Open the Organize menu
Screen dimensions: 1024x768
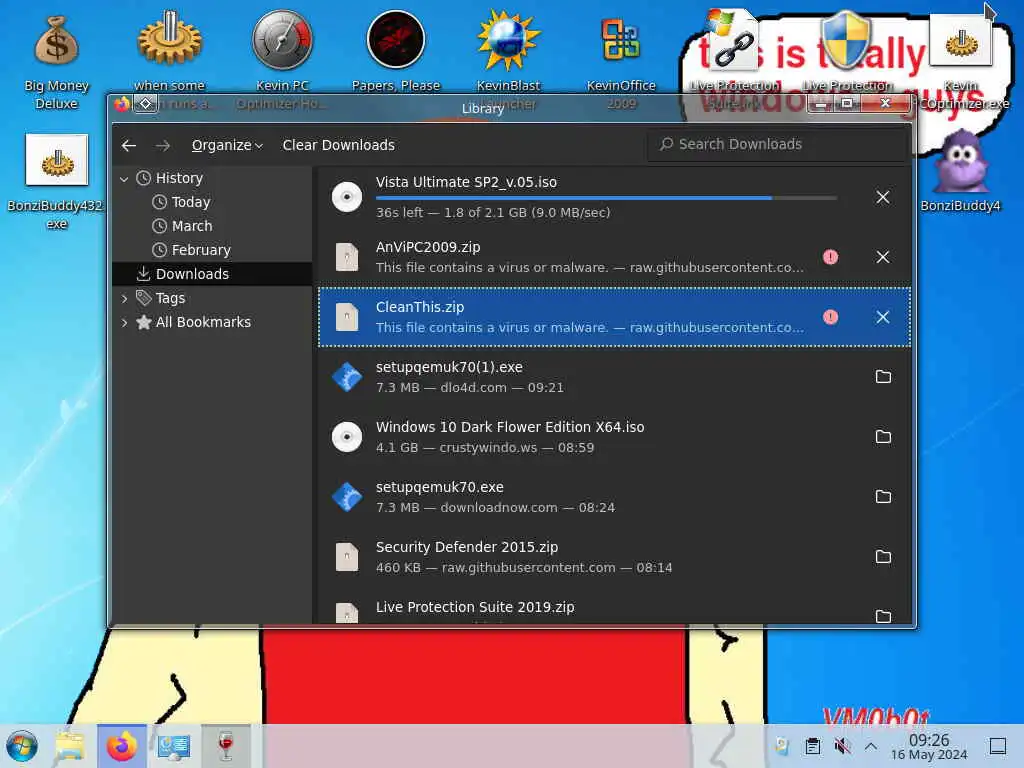coord(227,145)
